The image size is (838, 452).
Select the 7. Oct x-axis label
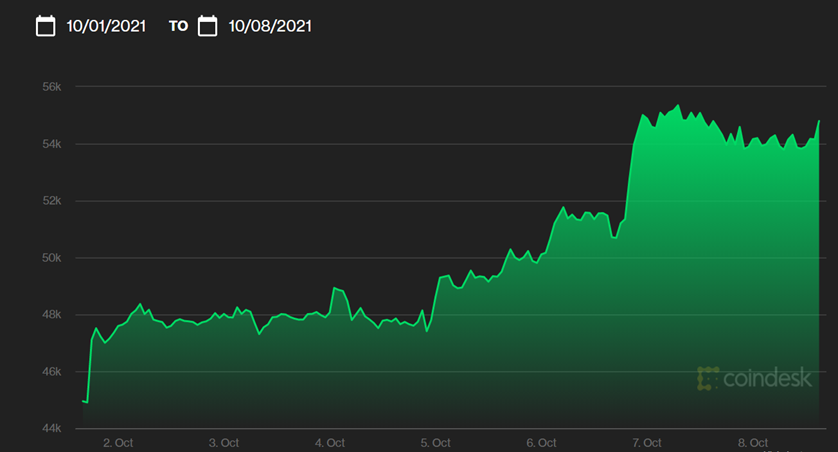click(x=646, y=442)
